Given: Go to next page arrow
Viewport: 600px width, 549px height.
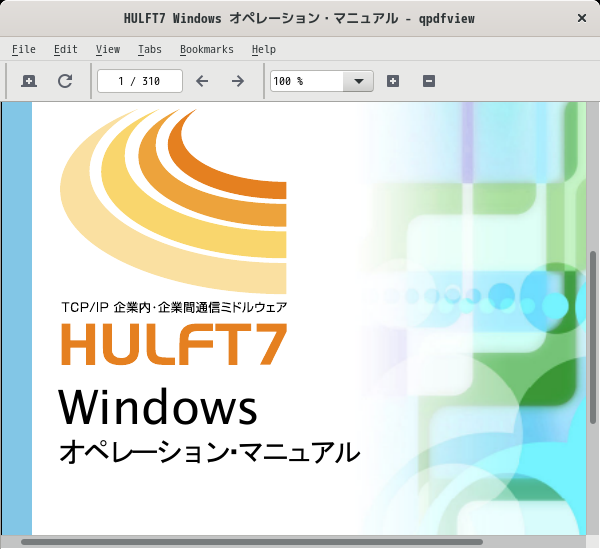Looking at the screenshot, I should 238,81.
